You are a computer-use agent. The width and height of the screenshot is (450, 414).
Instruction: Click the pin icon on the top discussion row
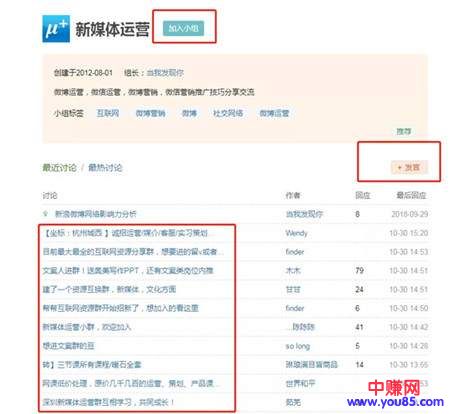pyautogui.click(x=46, y=214)
